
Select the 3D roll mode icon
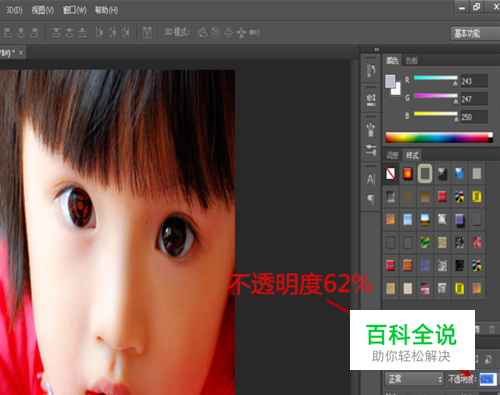click(216, 32)
